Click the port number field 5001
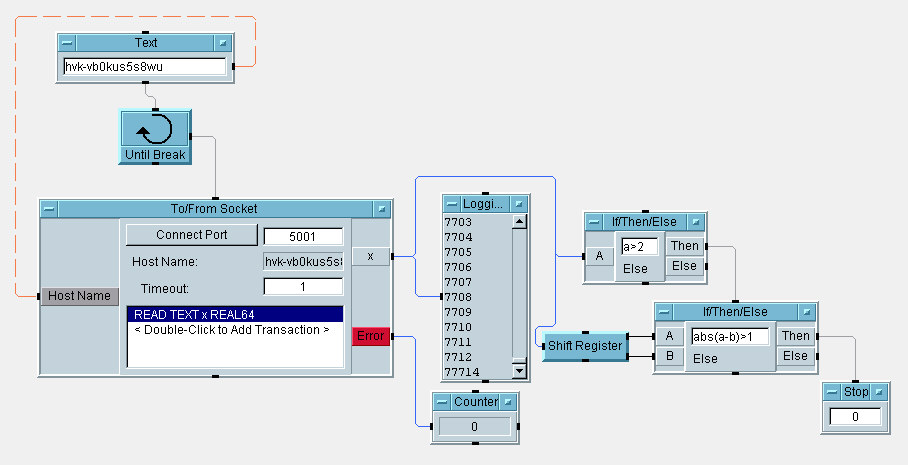The width and height of the screenshot is (908, 465). coord(302,236)
